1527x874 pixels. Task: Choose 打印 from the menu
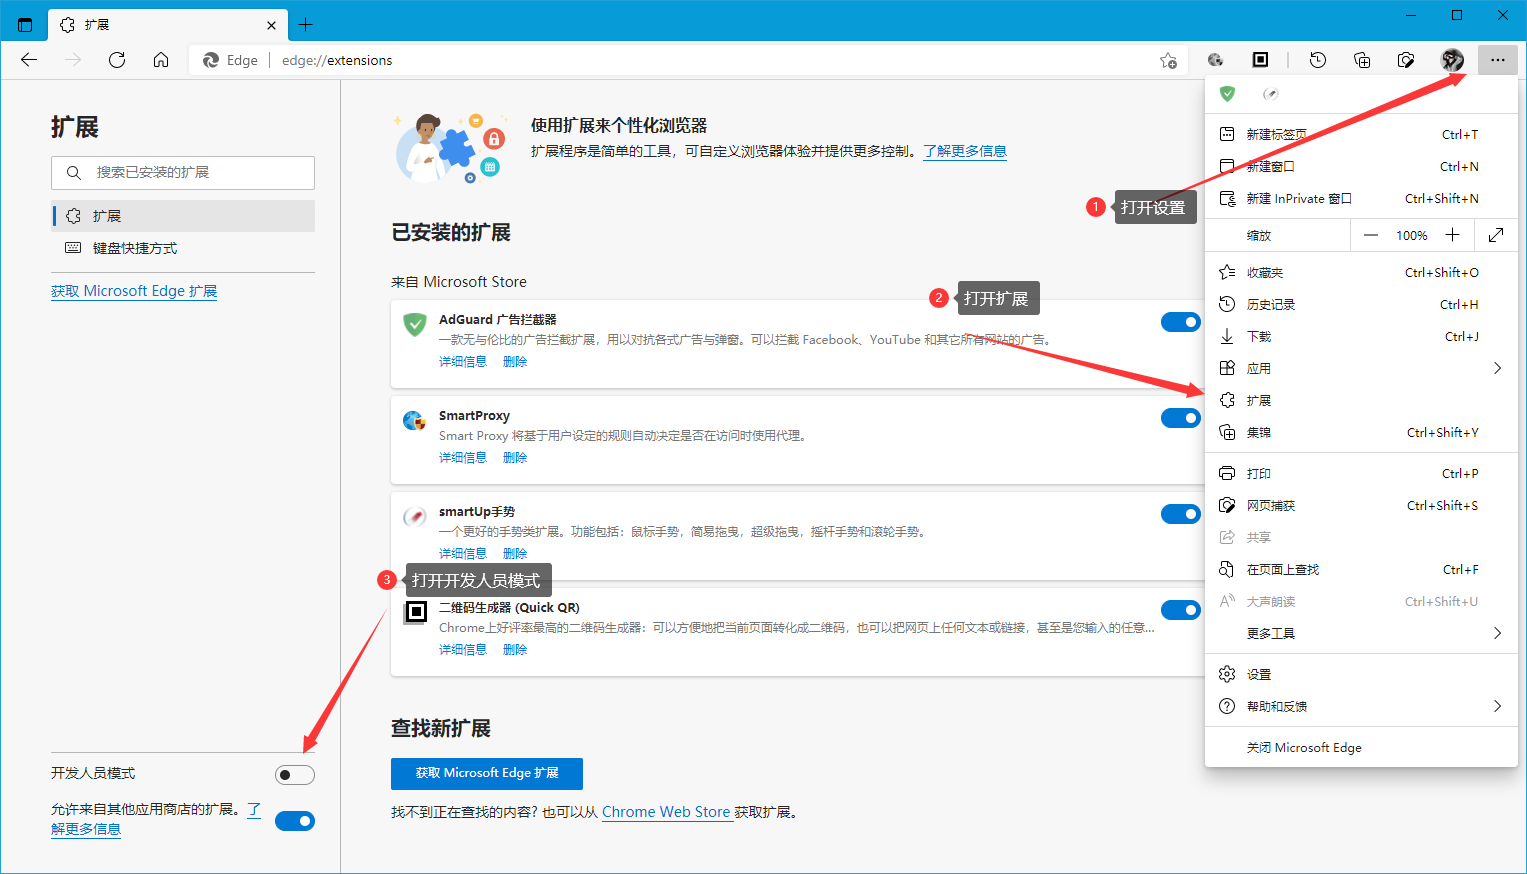click(1361, 473)
